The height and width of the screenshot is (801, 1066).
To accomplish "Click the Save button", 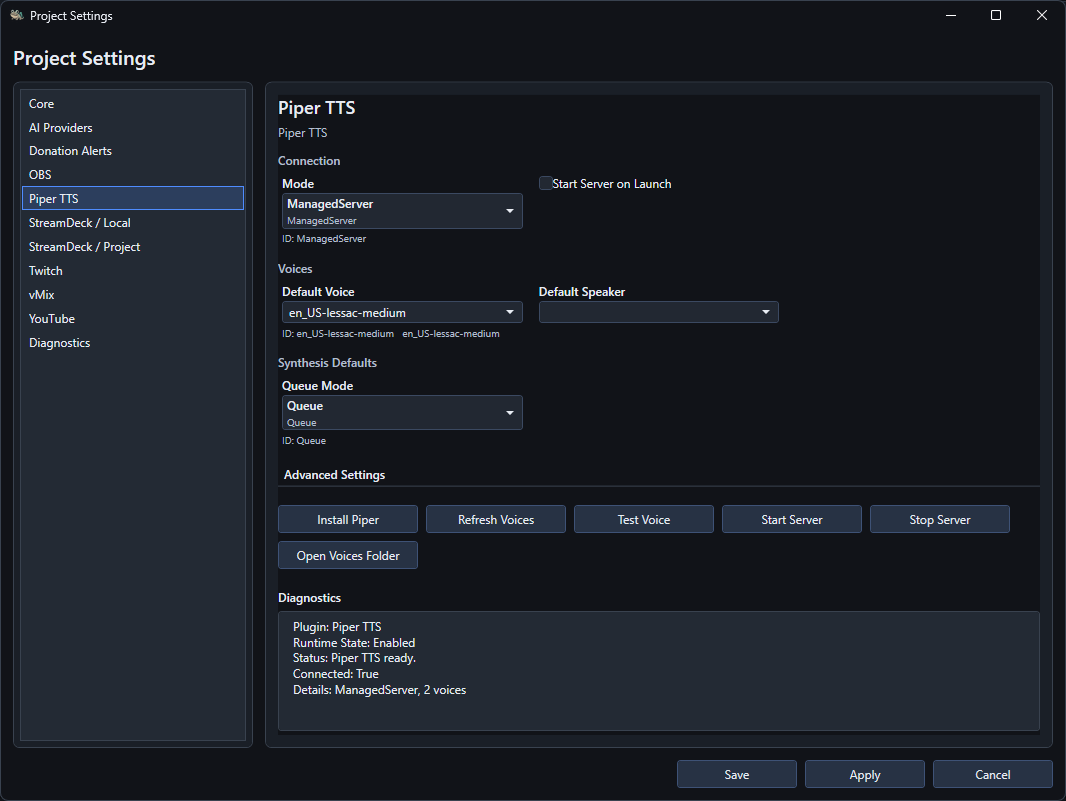I will (736, 774).
